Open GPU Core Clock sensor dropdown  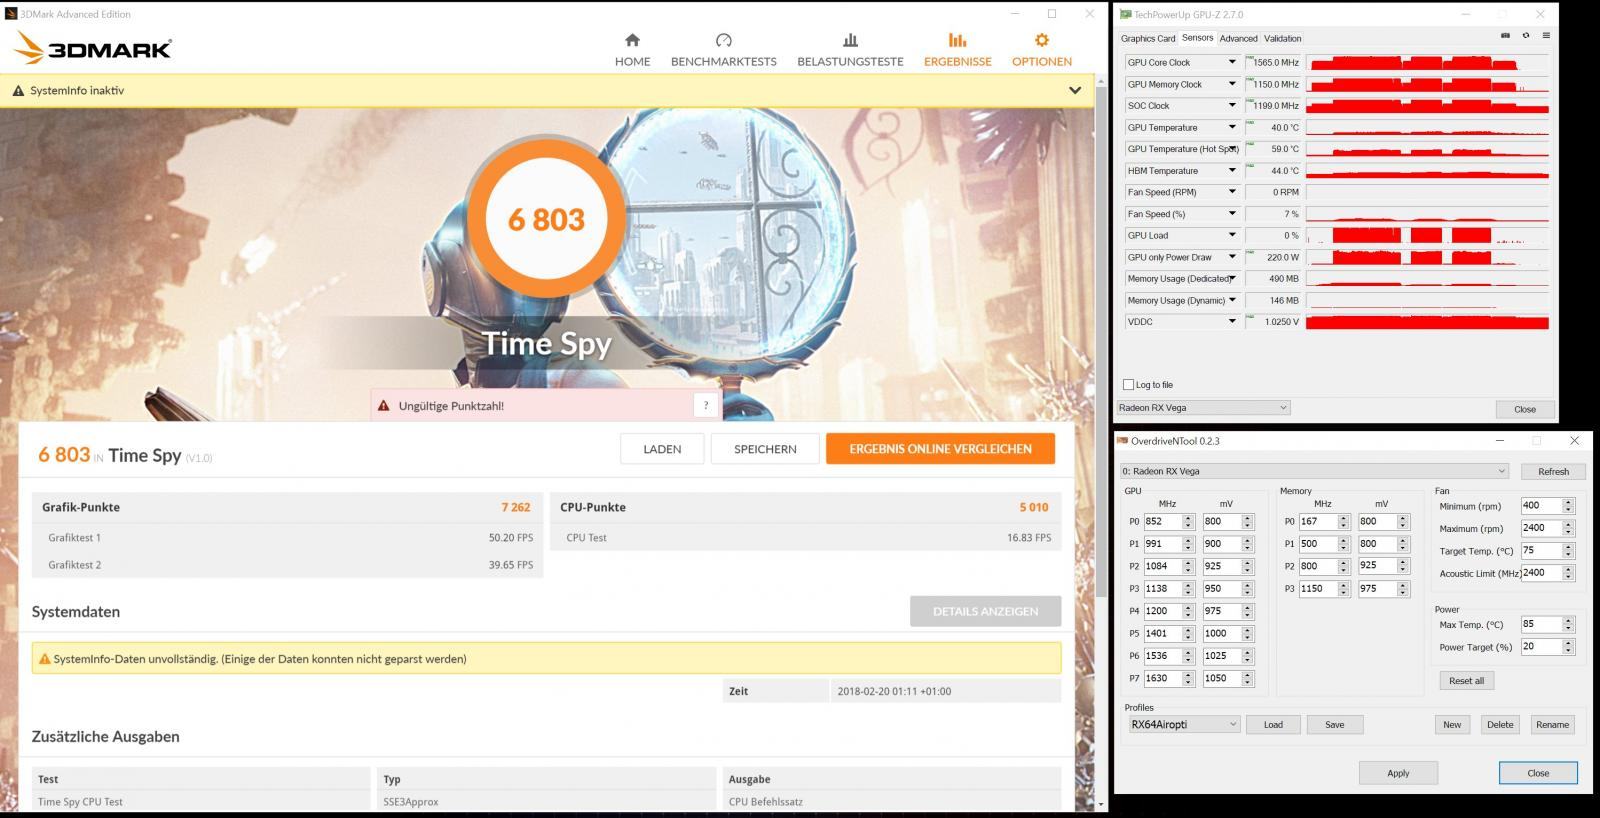point(1232,62)
